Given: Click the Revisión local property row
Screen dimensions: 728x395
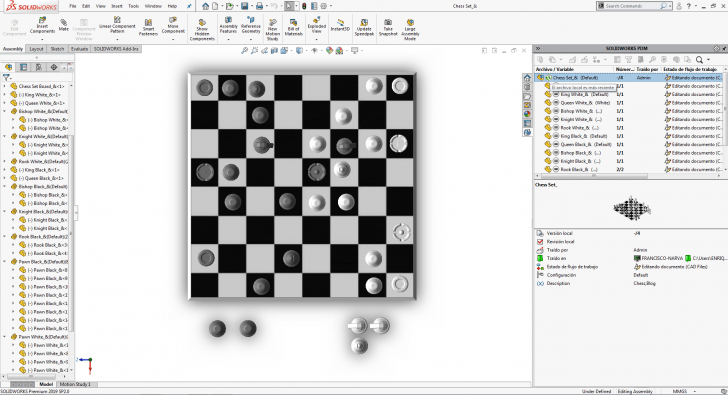Looking at the screenshot, I should click(629, 242).
